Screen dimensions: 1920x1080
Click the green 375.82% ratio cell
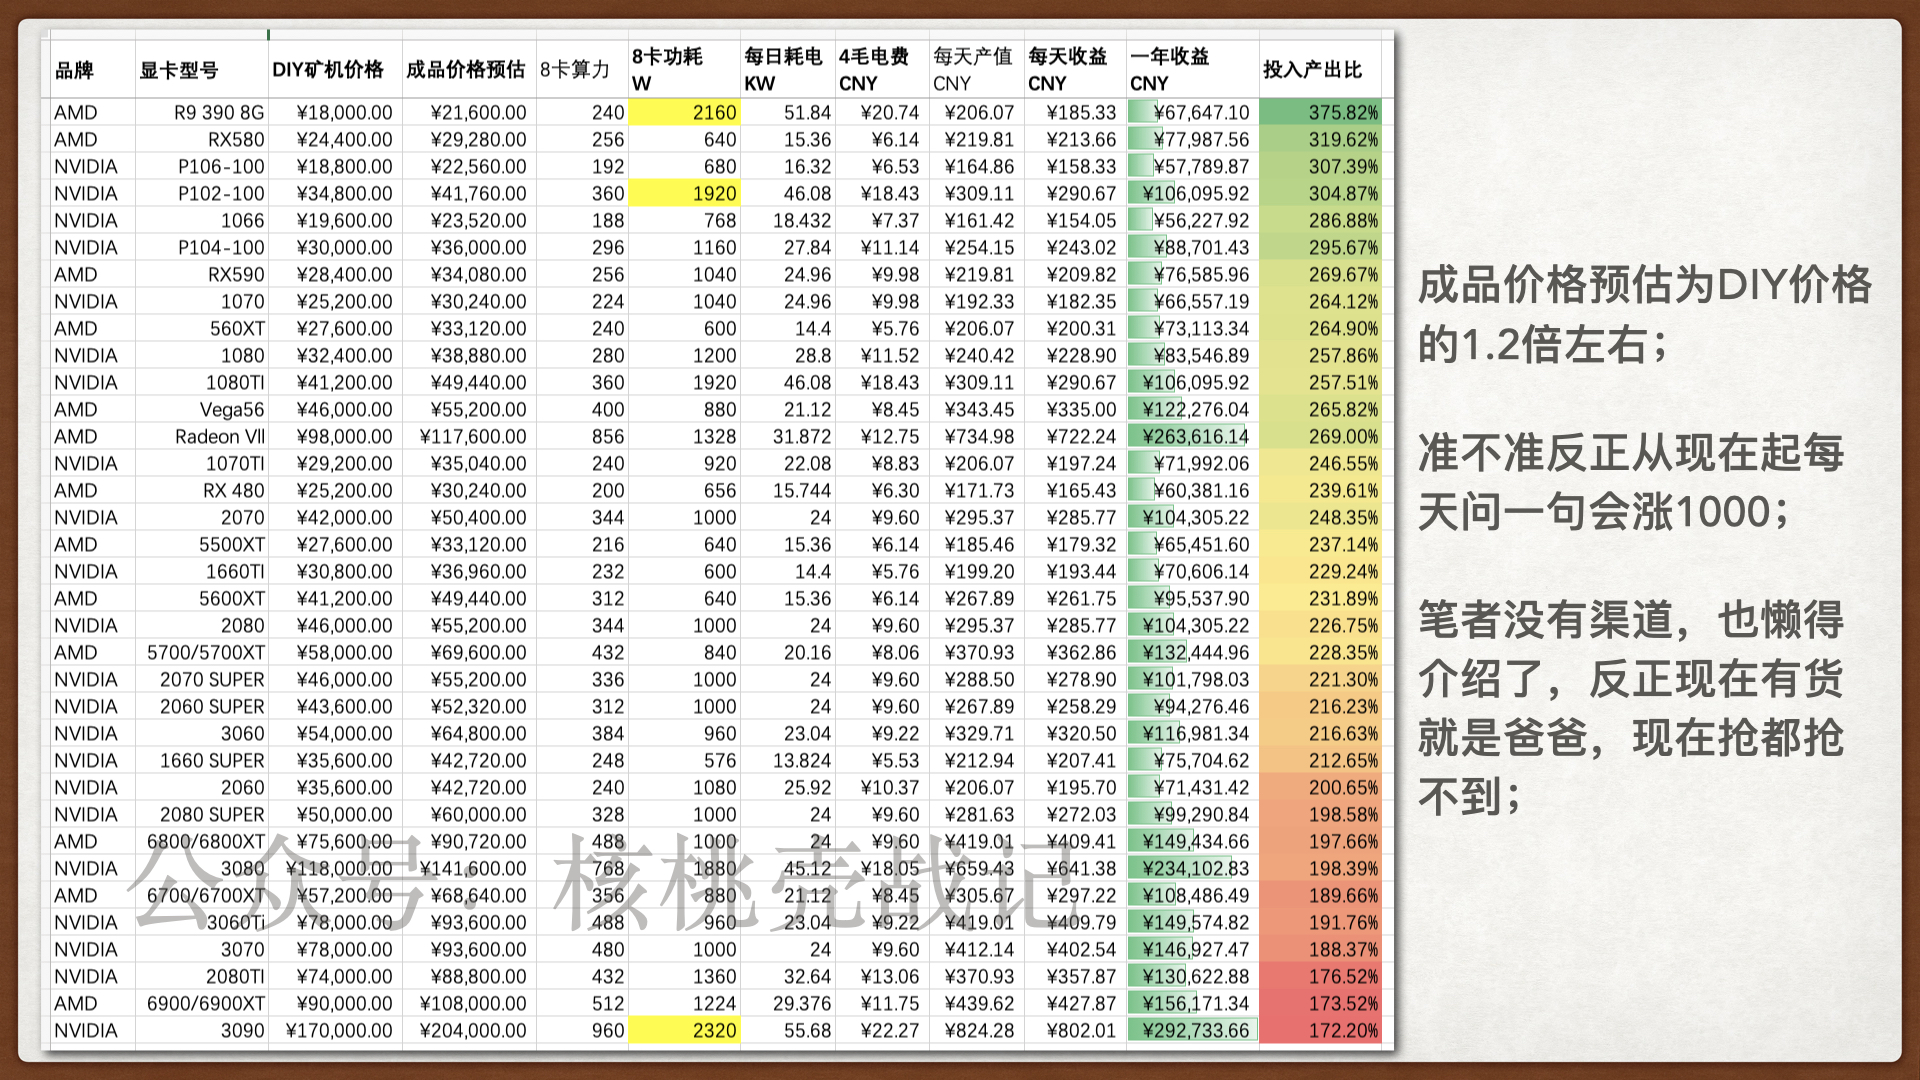point(1320,113)
